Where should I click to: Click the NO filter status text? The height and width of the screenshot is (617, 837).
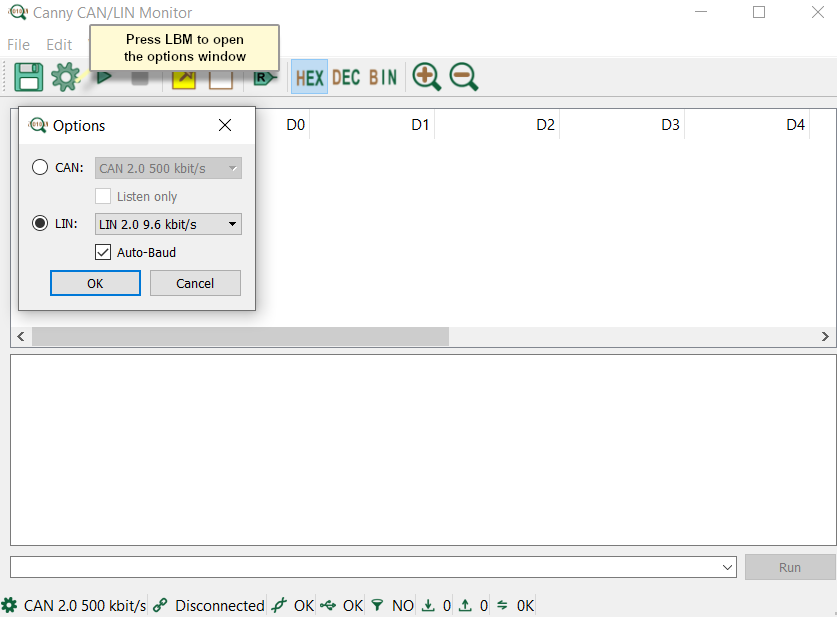coord(403,605)
